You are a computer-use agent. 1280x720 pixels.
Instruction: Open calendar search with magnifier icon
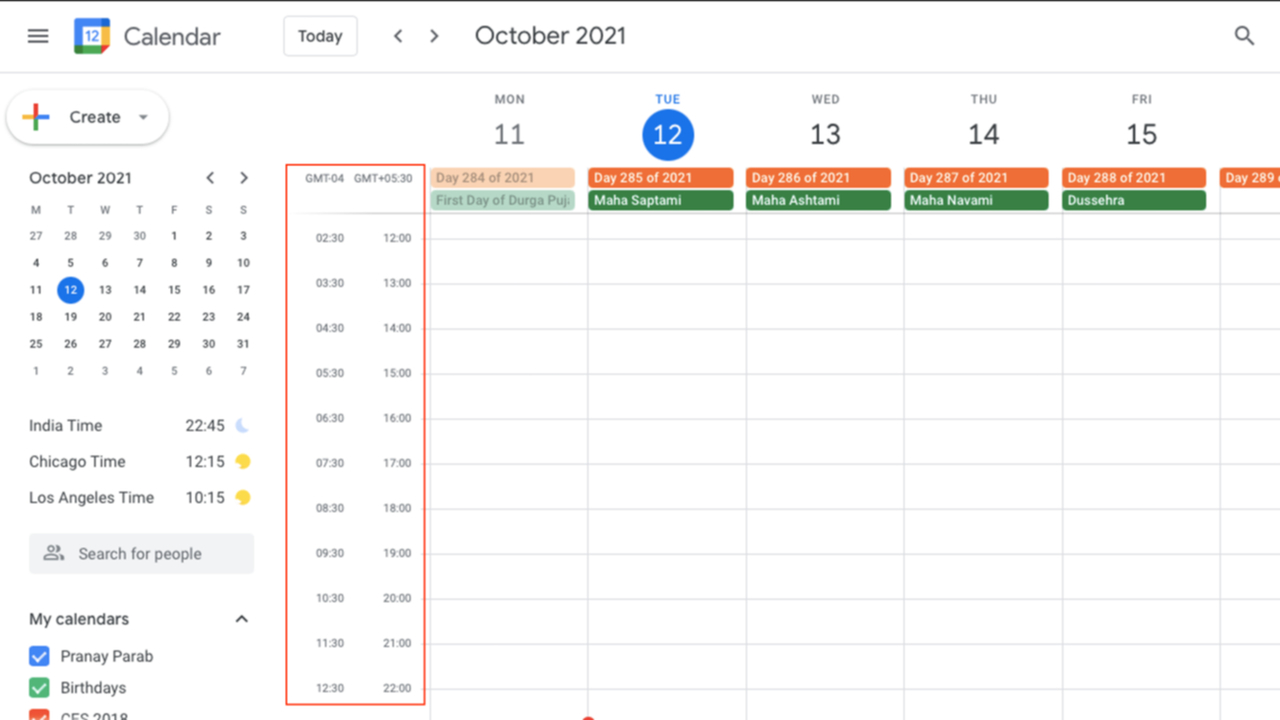click(x=1244, y=36)
